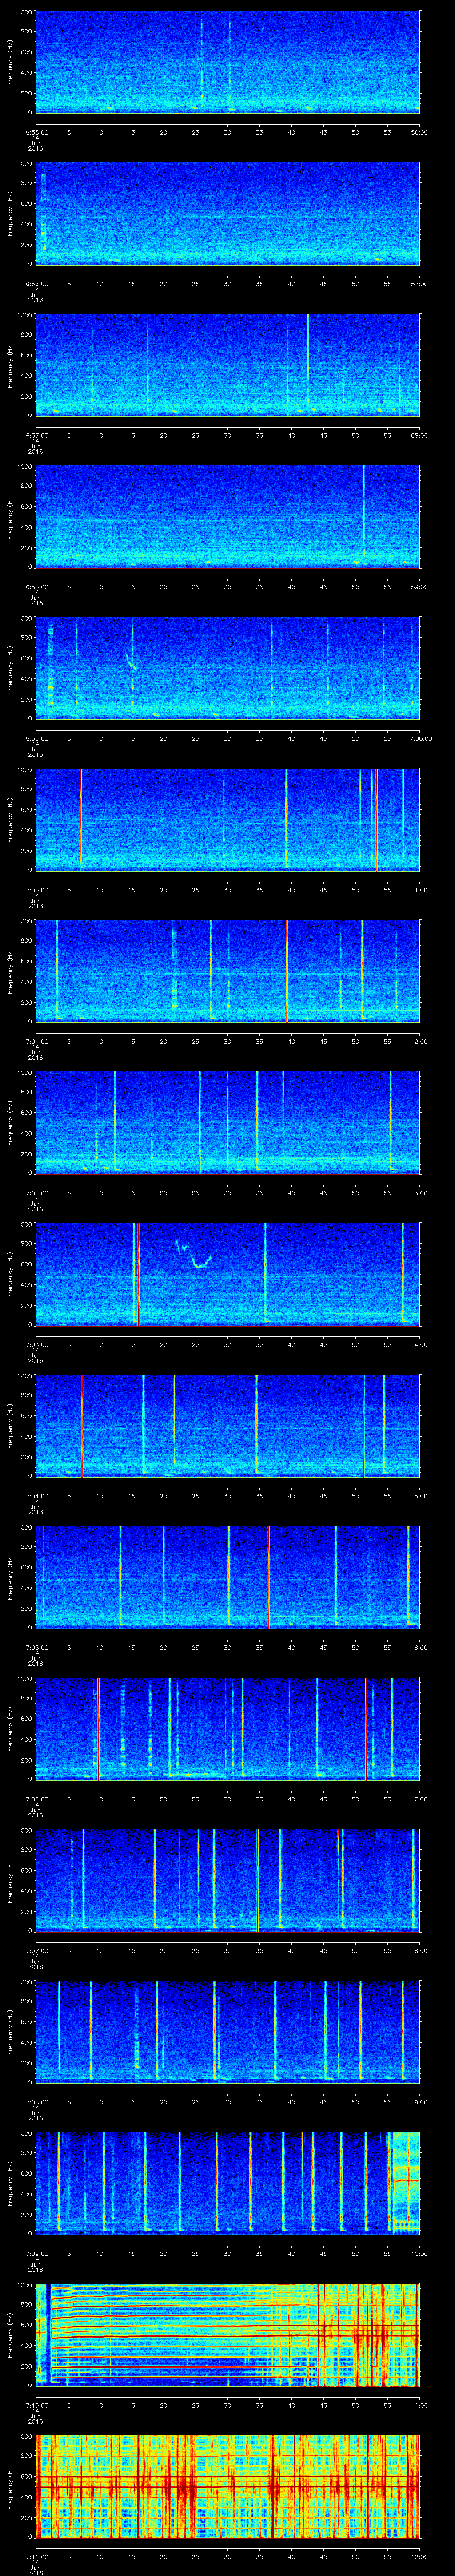Click the '56:00' end time label
Image resolution: width=455 pixels, height=2576 pixels.
point(420,132)
